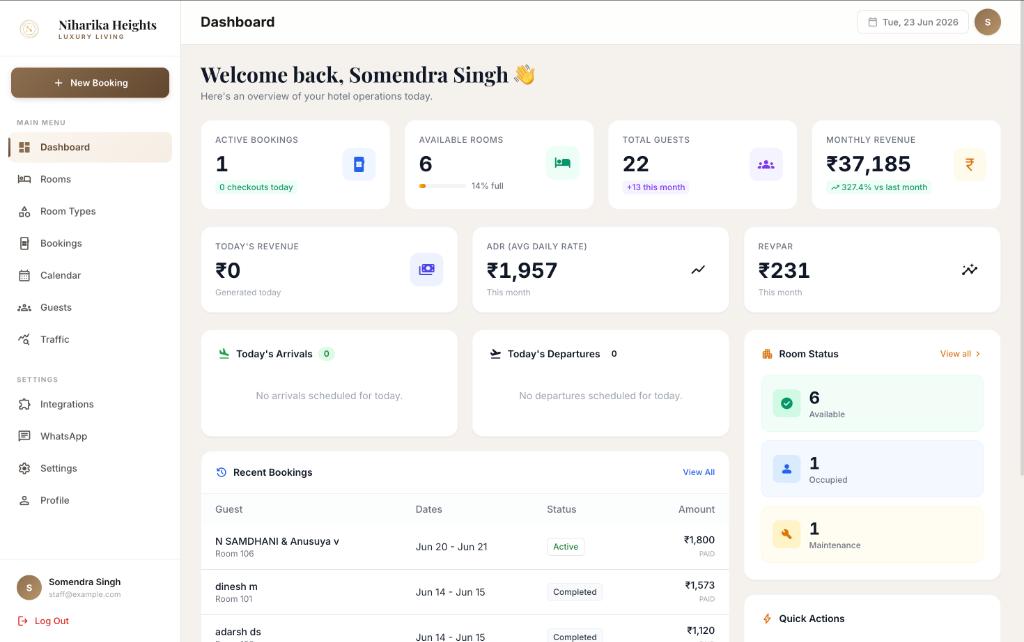Open the top-right user avatar S

tap(987, 22)
